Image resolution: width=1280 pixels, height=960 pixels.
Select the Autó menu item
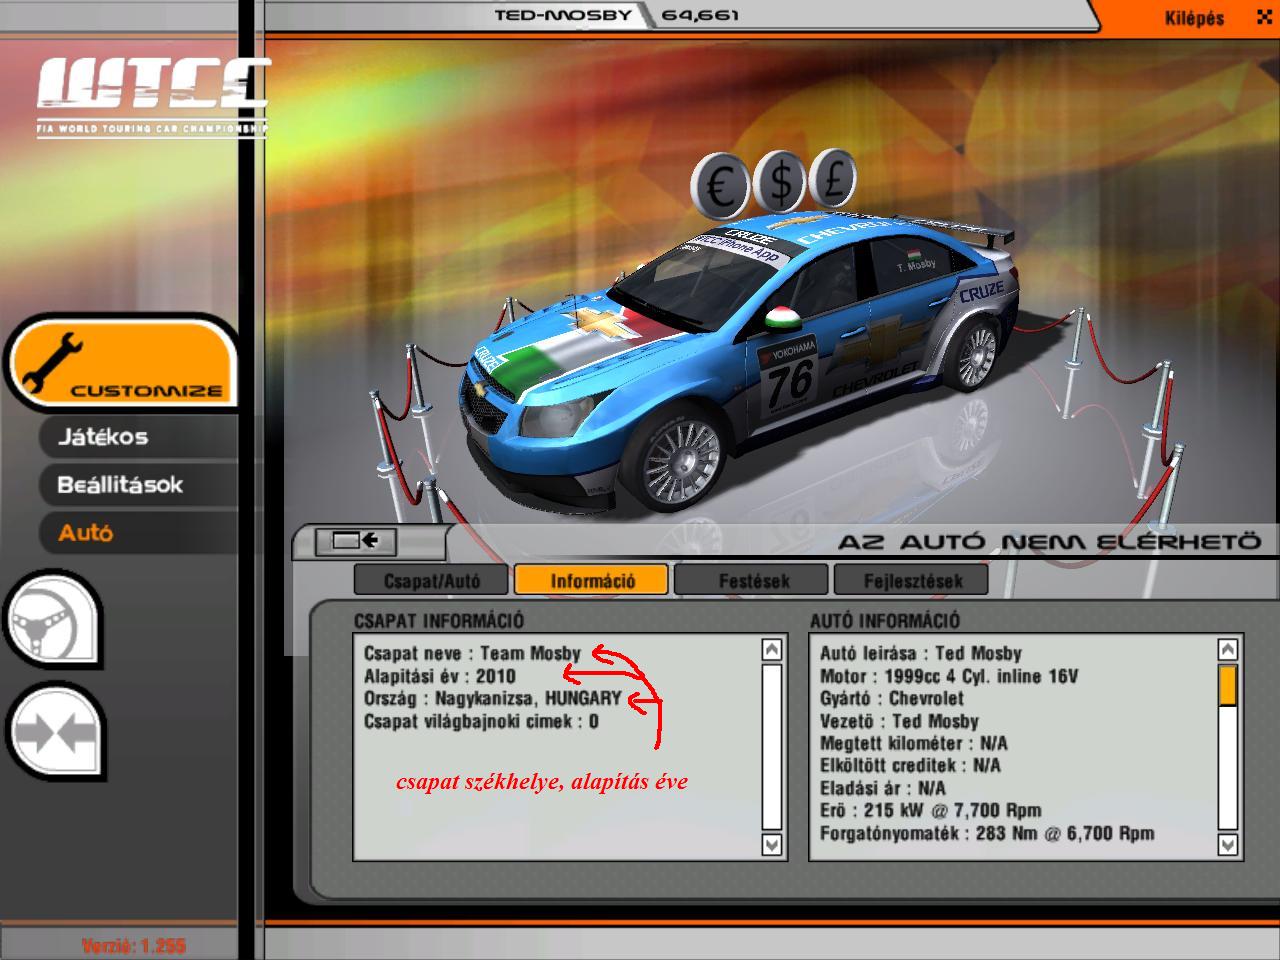[x=86, y=533]
